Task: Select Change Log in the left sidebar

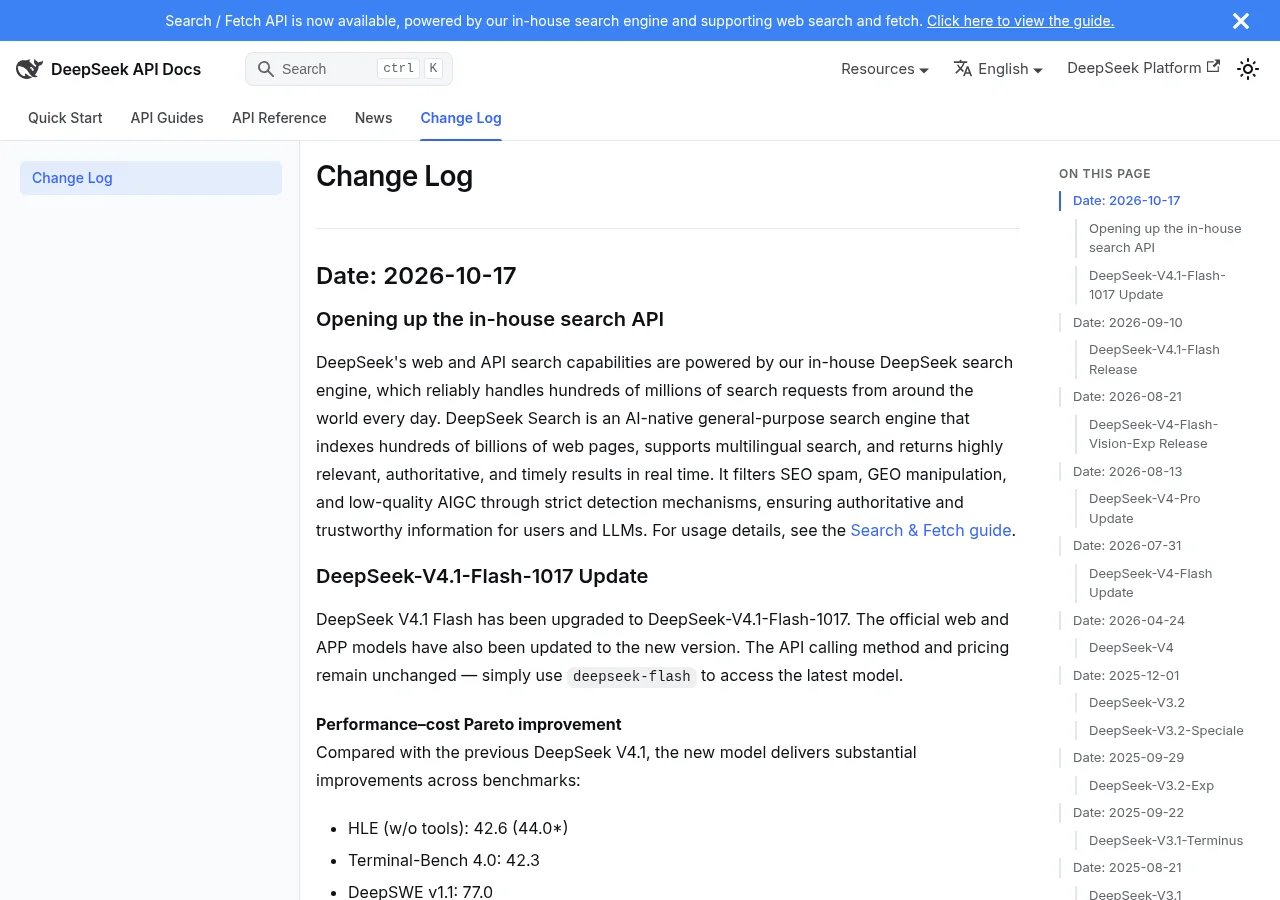Action: tap(151, 178)
